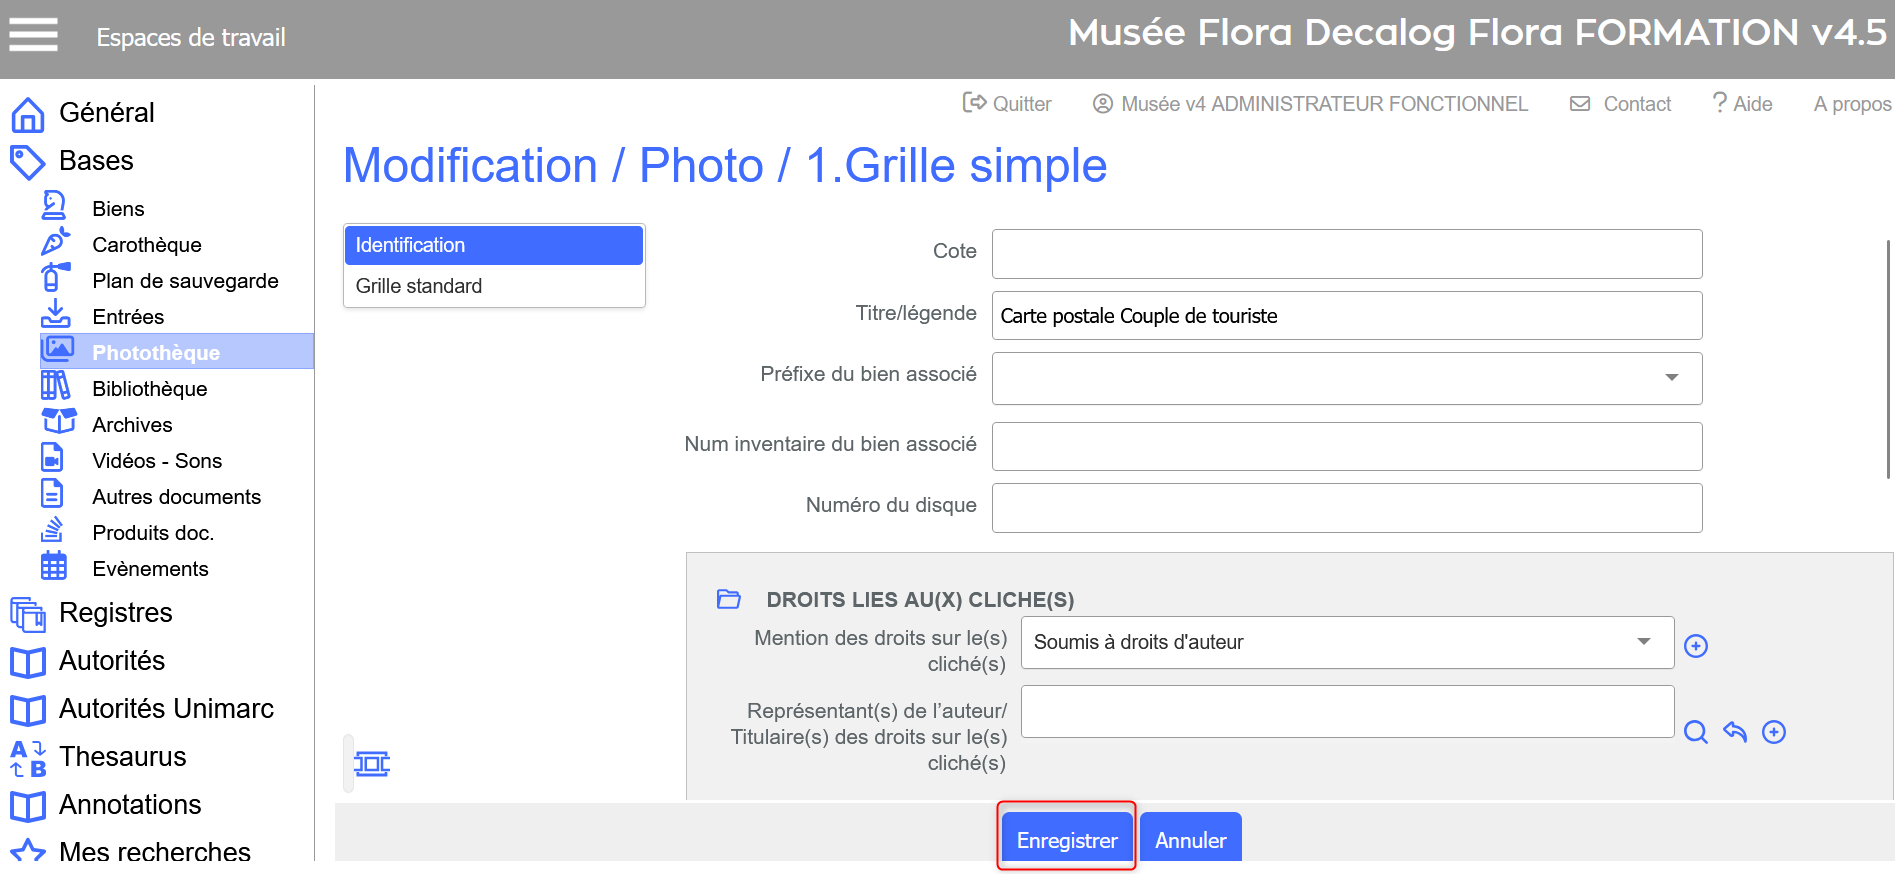Click the search magnifier icon beside Représentant field
Viewport: 1895px width, 874px height.
tap(1695, 732)
